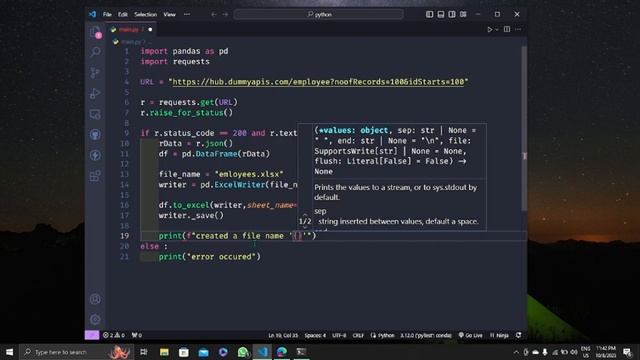This screenshot has height=360, width=640.
Task: Open Microsoft Store from the taskbar
Action: (184, 352)
